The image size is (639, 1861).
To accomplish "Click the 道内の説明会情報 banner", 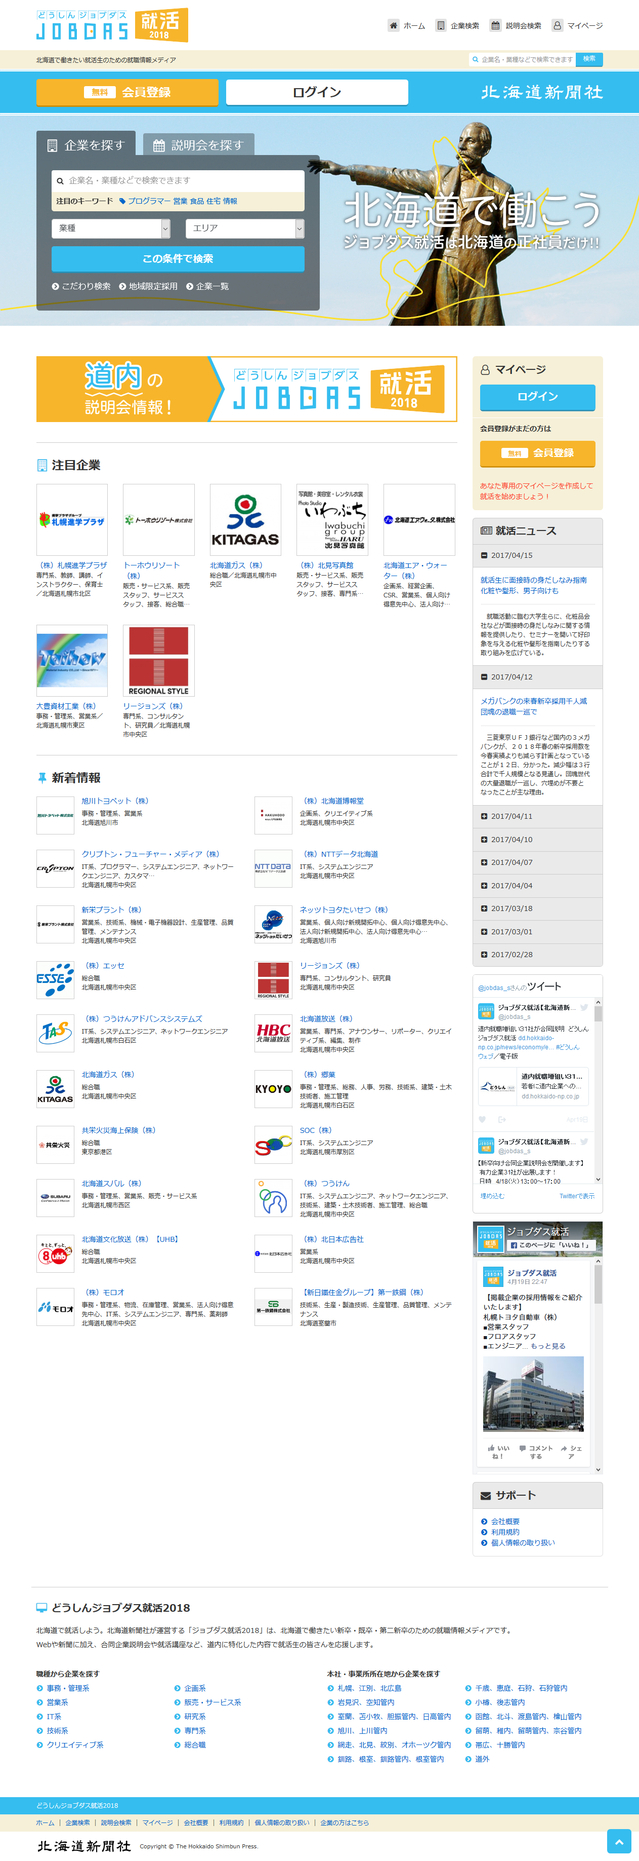I will click(x=247, y=388).
